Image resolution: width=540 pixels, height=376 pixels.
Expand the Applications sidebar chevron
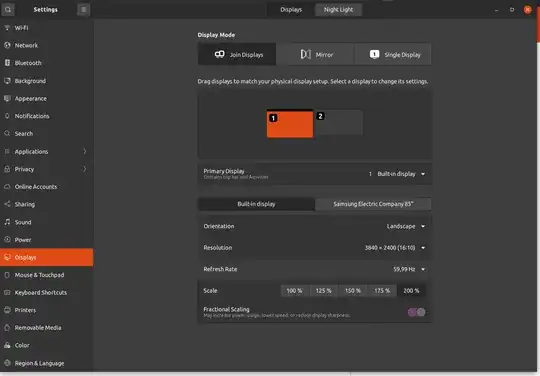pos(85,151)
